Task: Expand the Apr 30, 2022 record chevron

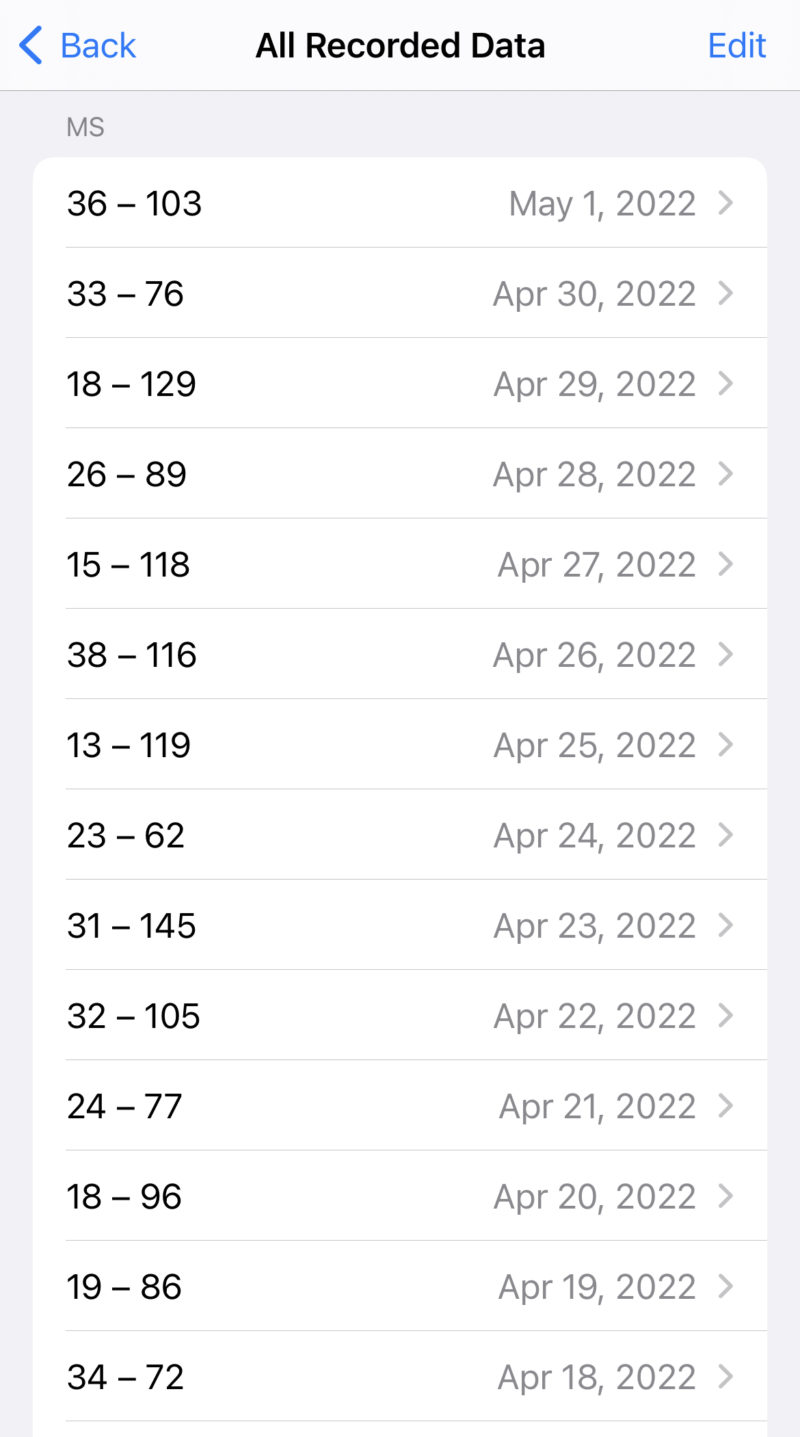Action: (725, 293)
